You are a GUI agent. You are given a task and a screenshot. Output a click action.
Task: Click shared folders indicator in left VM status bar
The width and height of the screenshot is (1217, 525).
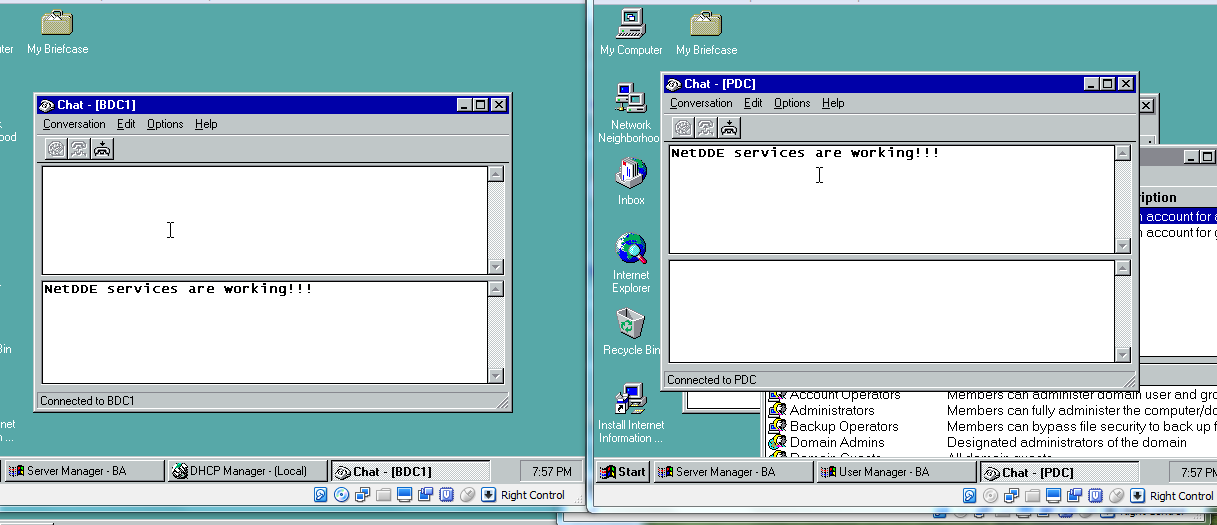coord(384,495)
